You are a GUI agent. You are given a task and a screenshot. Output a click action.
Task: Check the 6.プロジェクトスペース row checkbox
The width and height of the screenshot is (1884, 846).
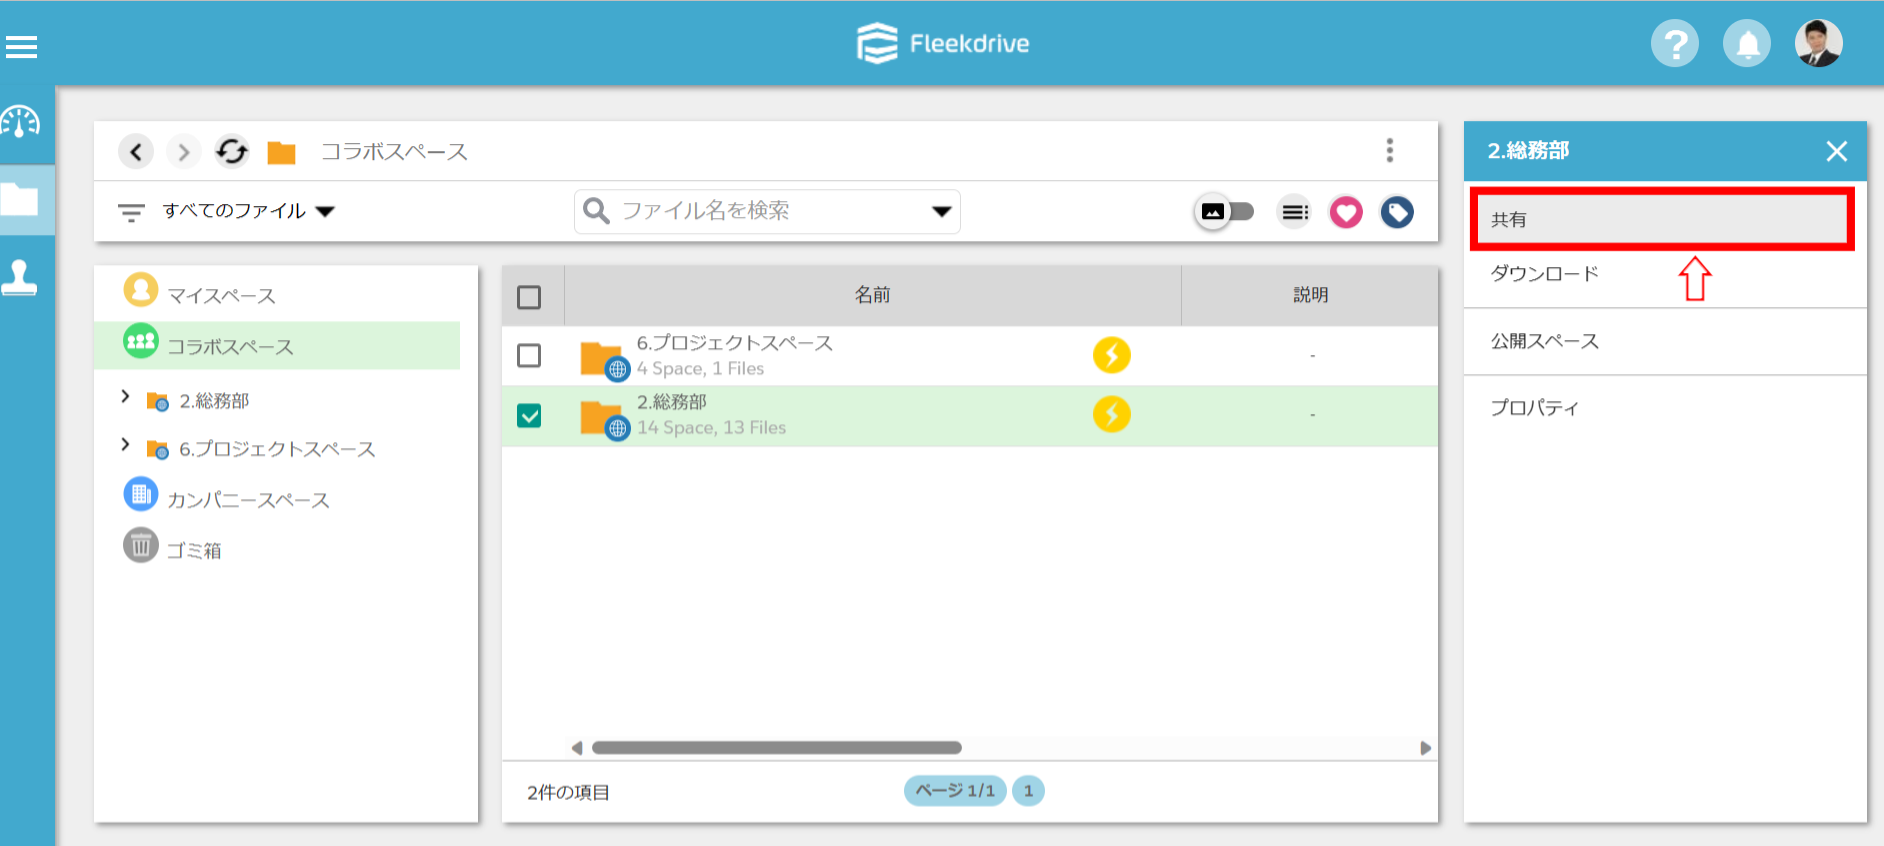529,356
